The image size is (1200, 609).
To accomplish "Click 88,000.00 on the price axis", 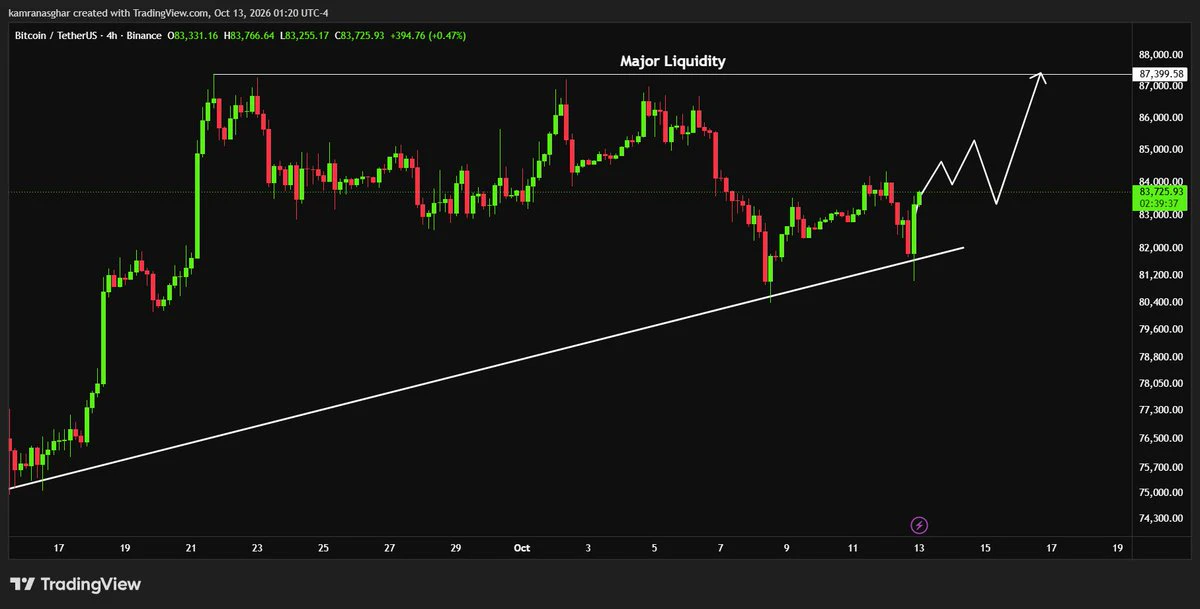I will pos(1161,55).
